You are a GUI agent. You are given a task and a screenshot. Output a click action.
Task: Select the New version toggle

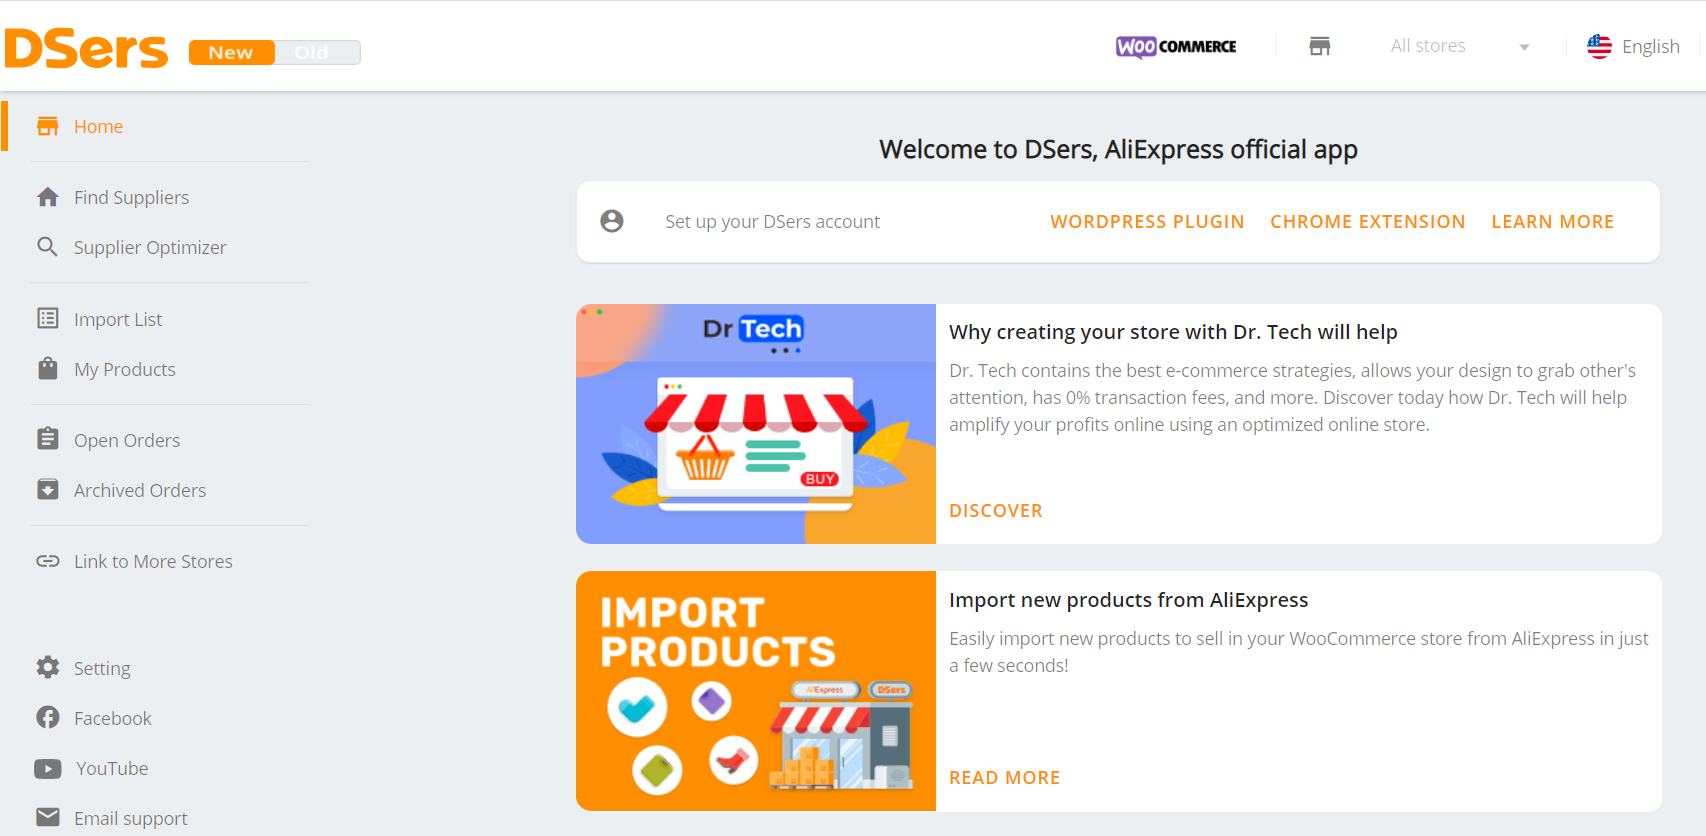coord(232,52)
